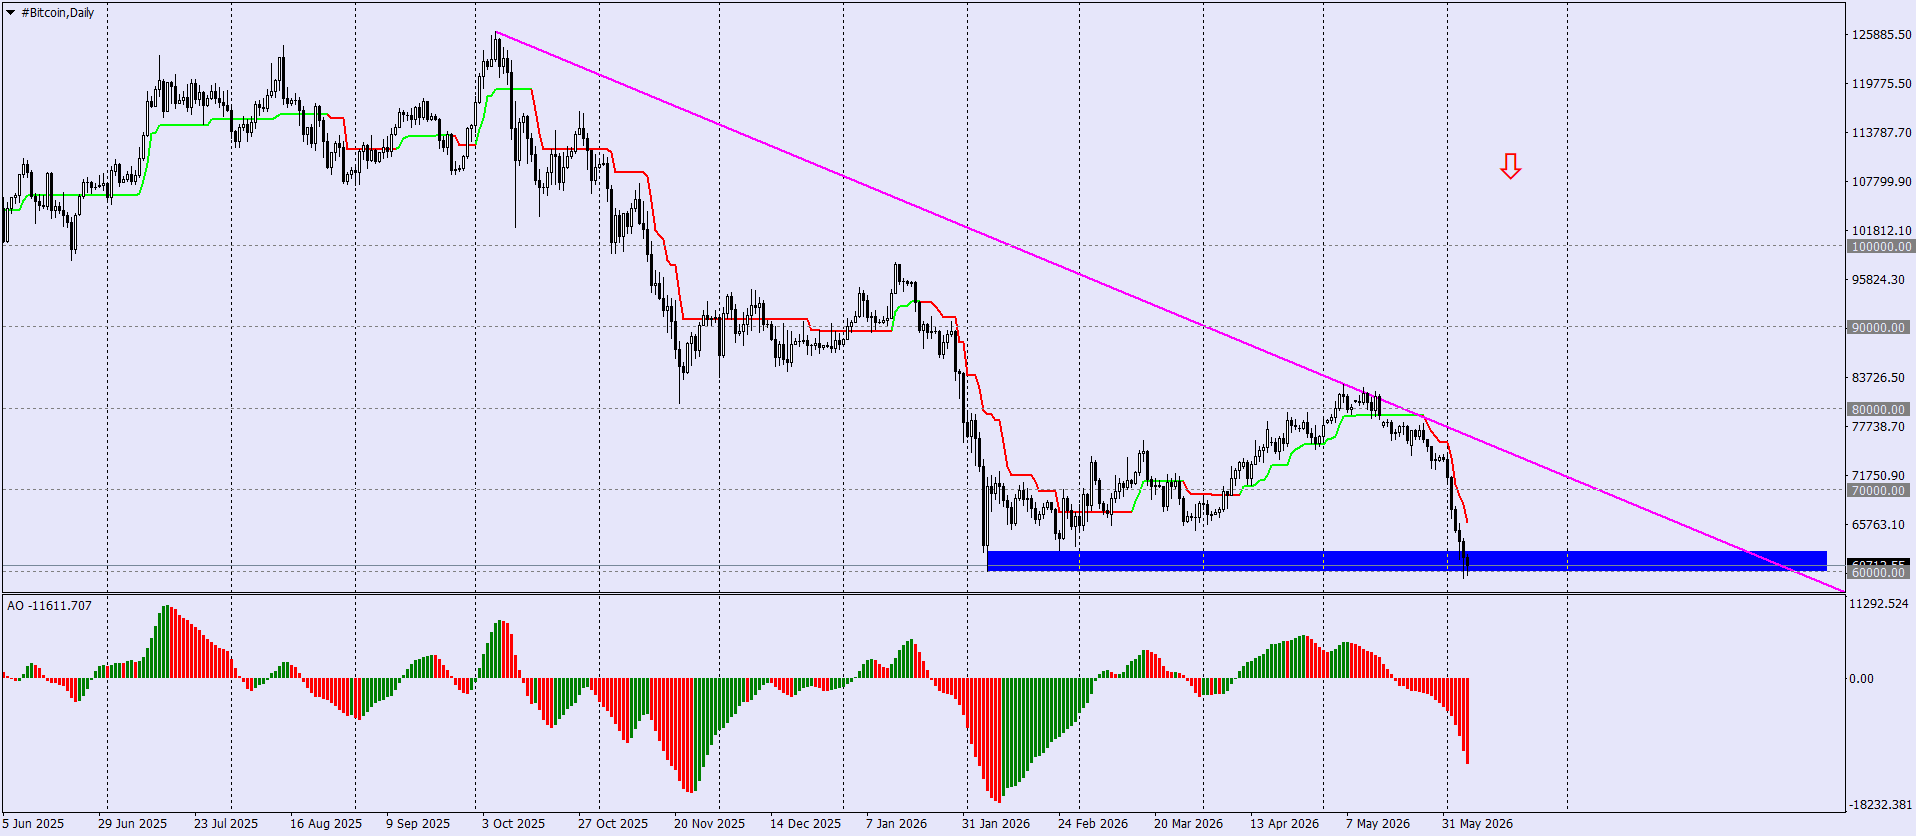Click the 13 Apr 2026 date label
The height and width of the screenshot is (836, 1916).
pyautogui.click(x=1284, y=824)
